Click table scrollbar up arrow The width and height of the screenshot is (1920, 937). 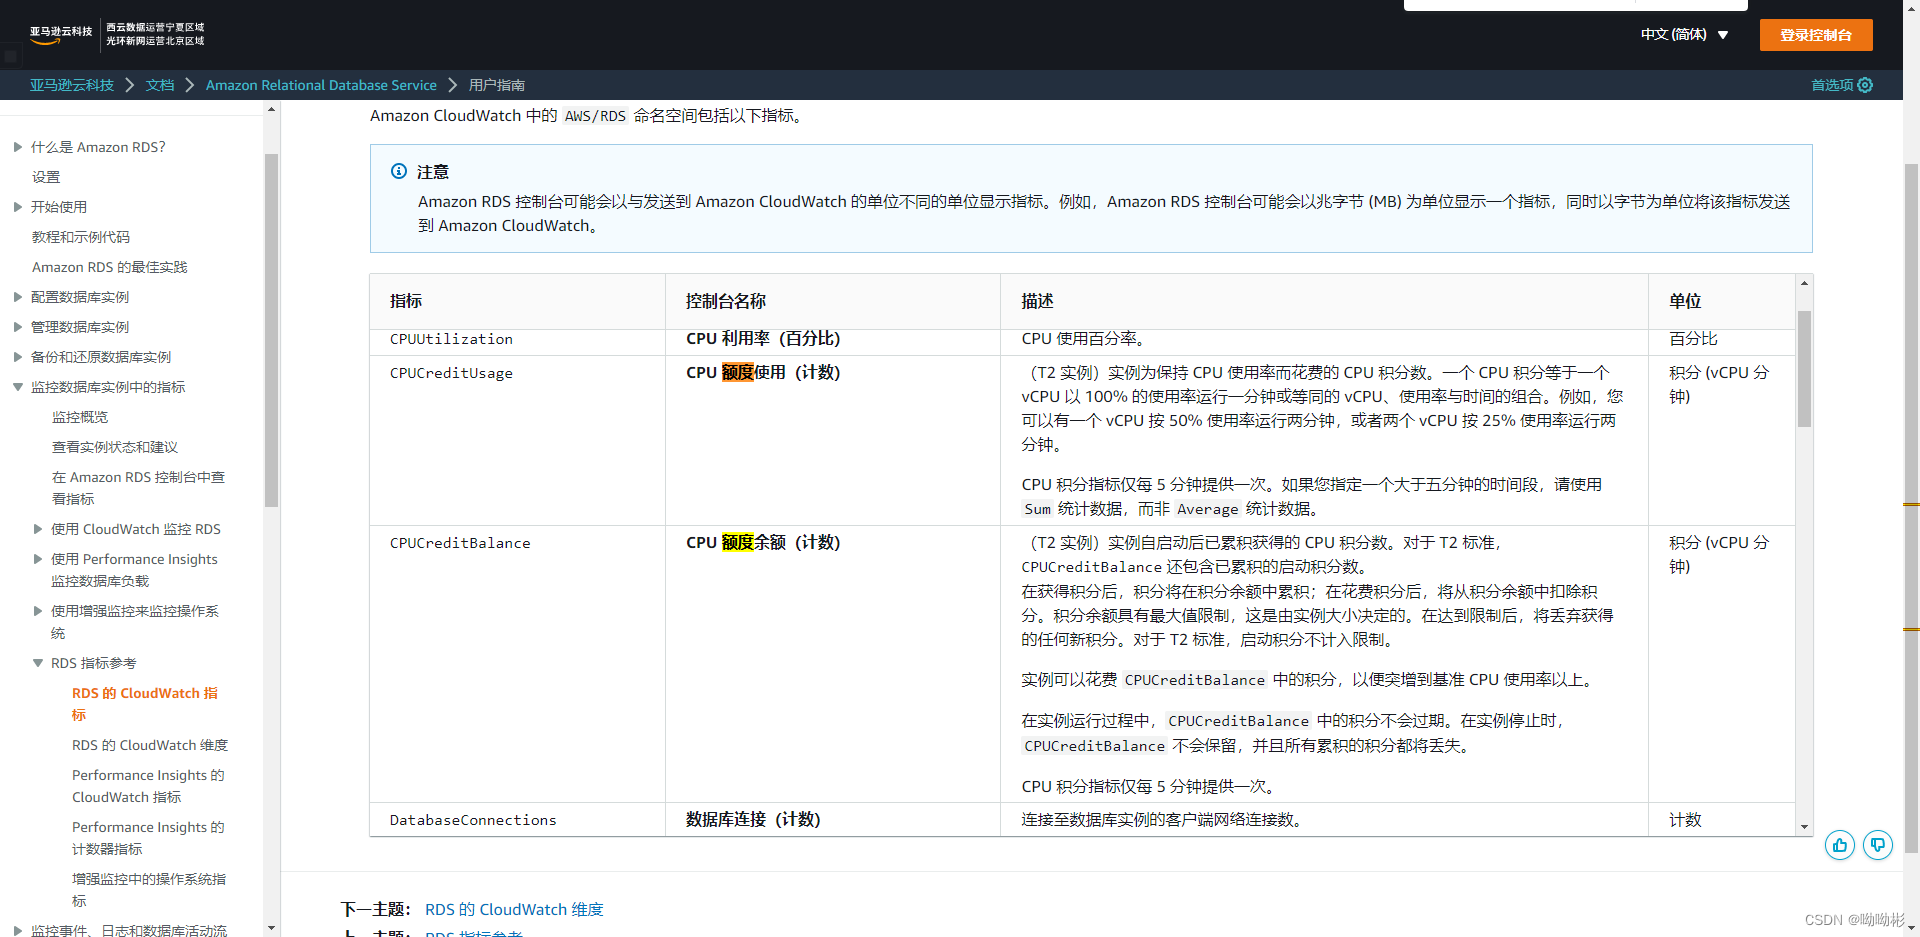coord(1804,283)
